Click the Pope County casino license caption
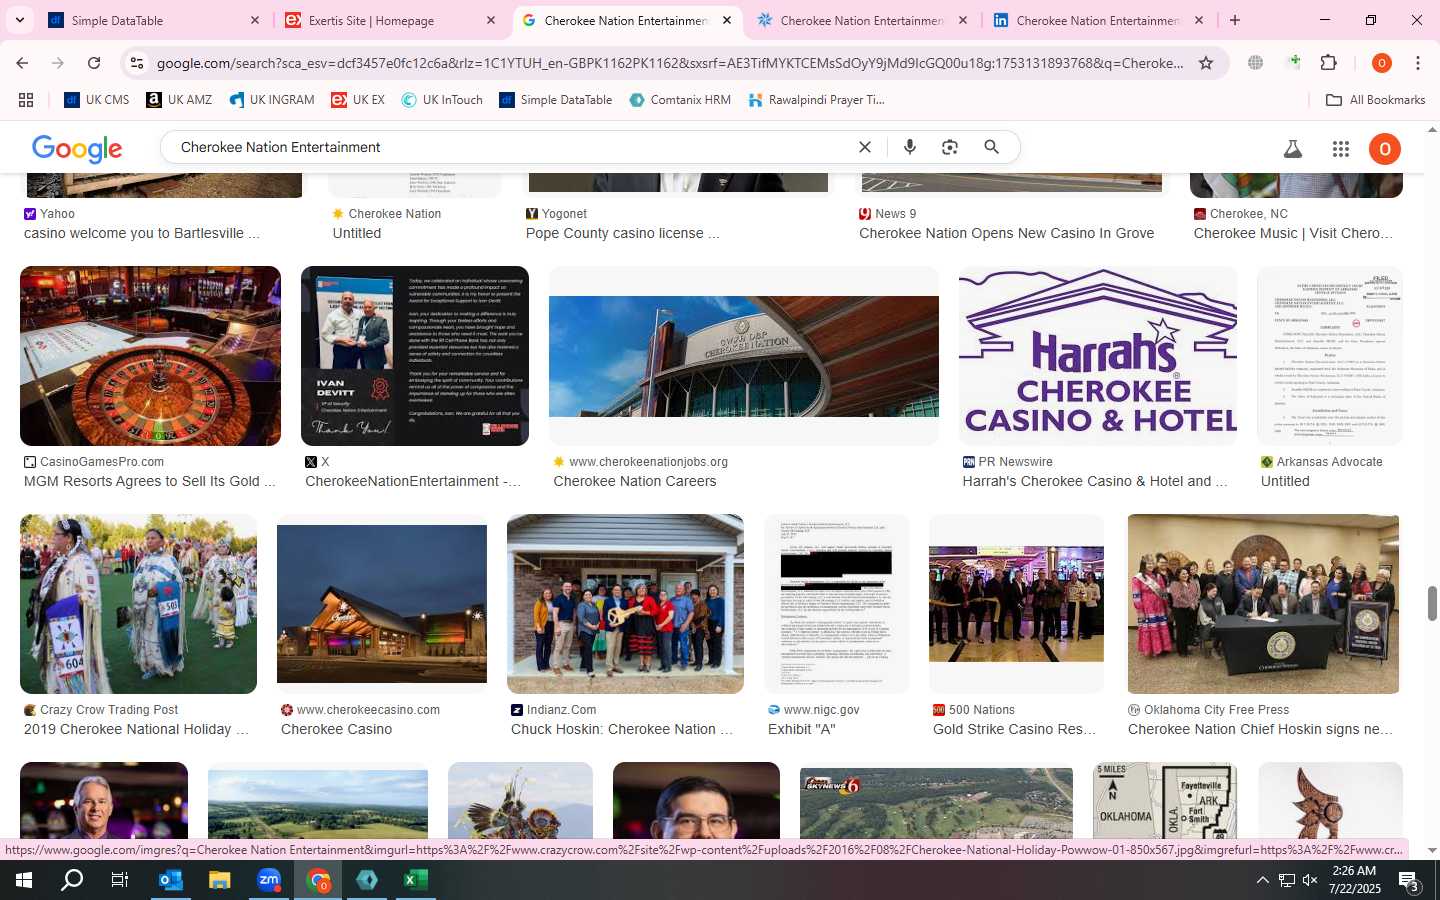Viewport: 1440px width, 900px height. click(x=623, y=233)
